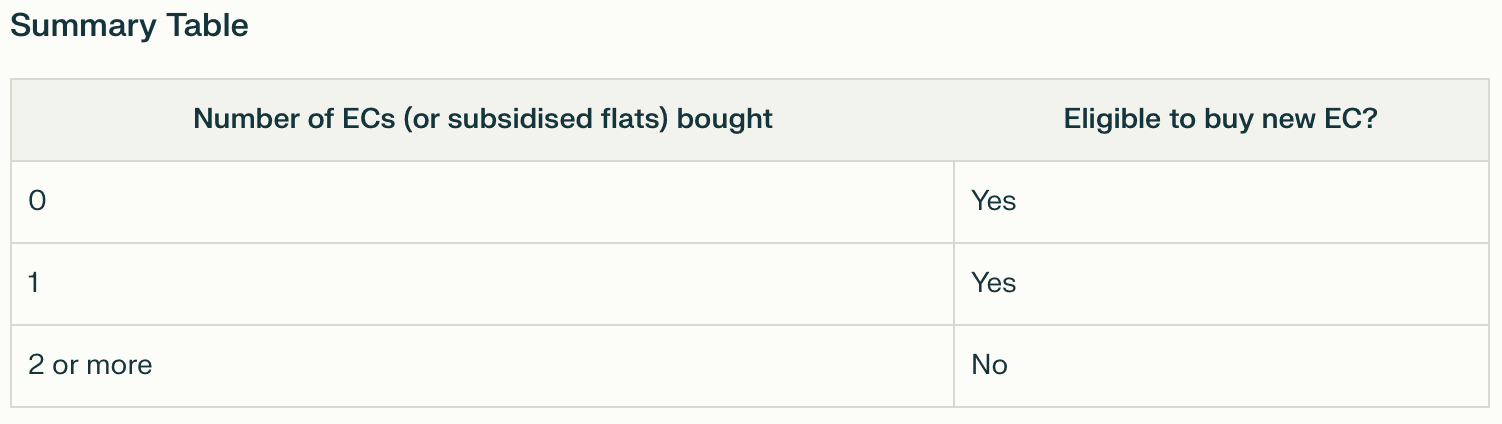This screenshot has width=1502, height=424.
Task: Click the digit '2' in the last row
Action: pyautogui.click(x=36, y=365)
